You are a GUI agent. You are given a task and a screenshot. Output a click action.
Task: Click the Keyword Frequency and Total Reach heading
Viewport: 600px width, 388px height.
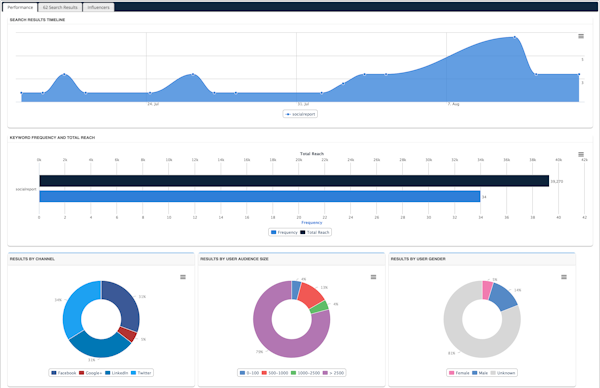(52, 137)
